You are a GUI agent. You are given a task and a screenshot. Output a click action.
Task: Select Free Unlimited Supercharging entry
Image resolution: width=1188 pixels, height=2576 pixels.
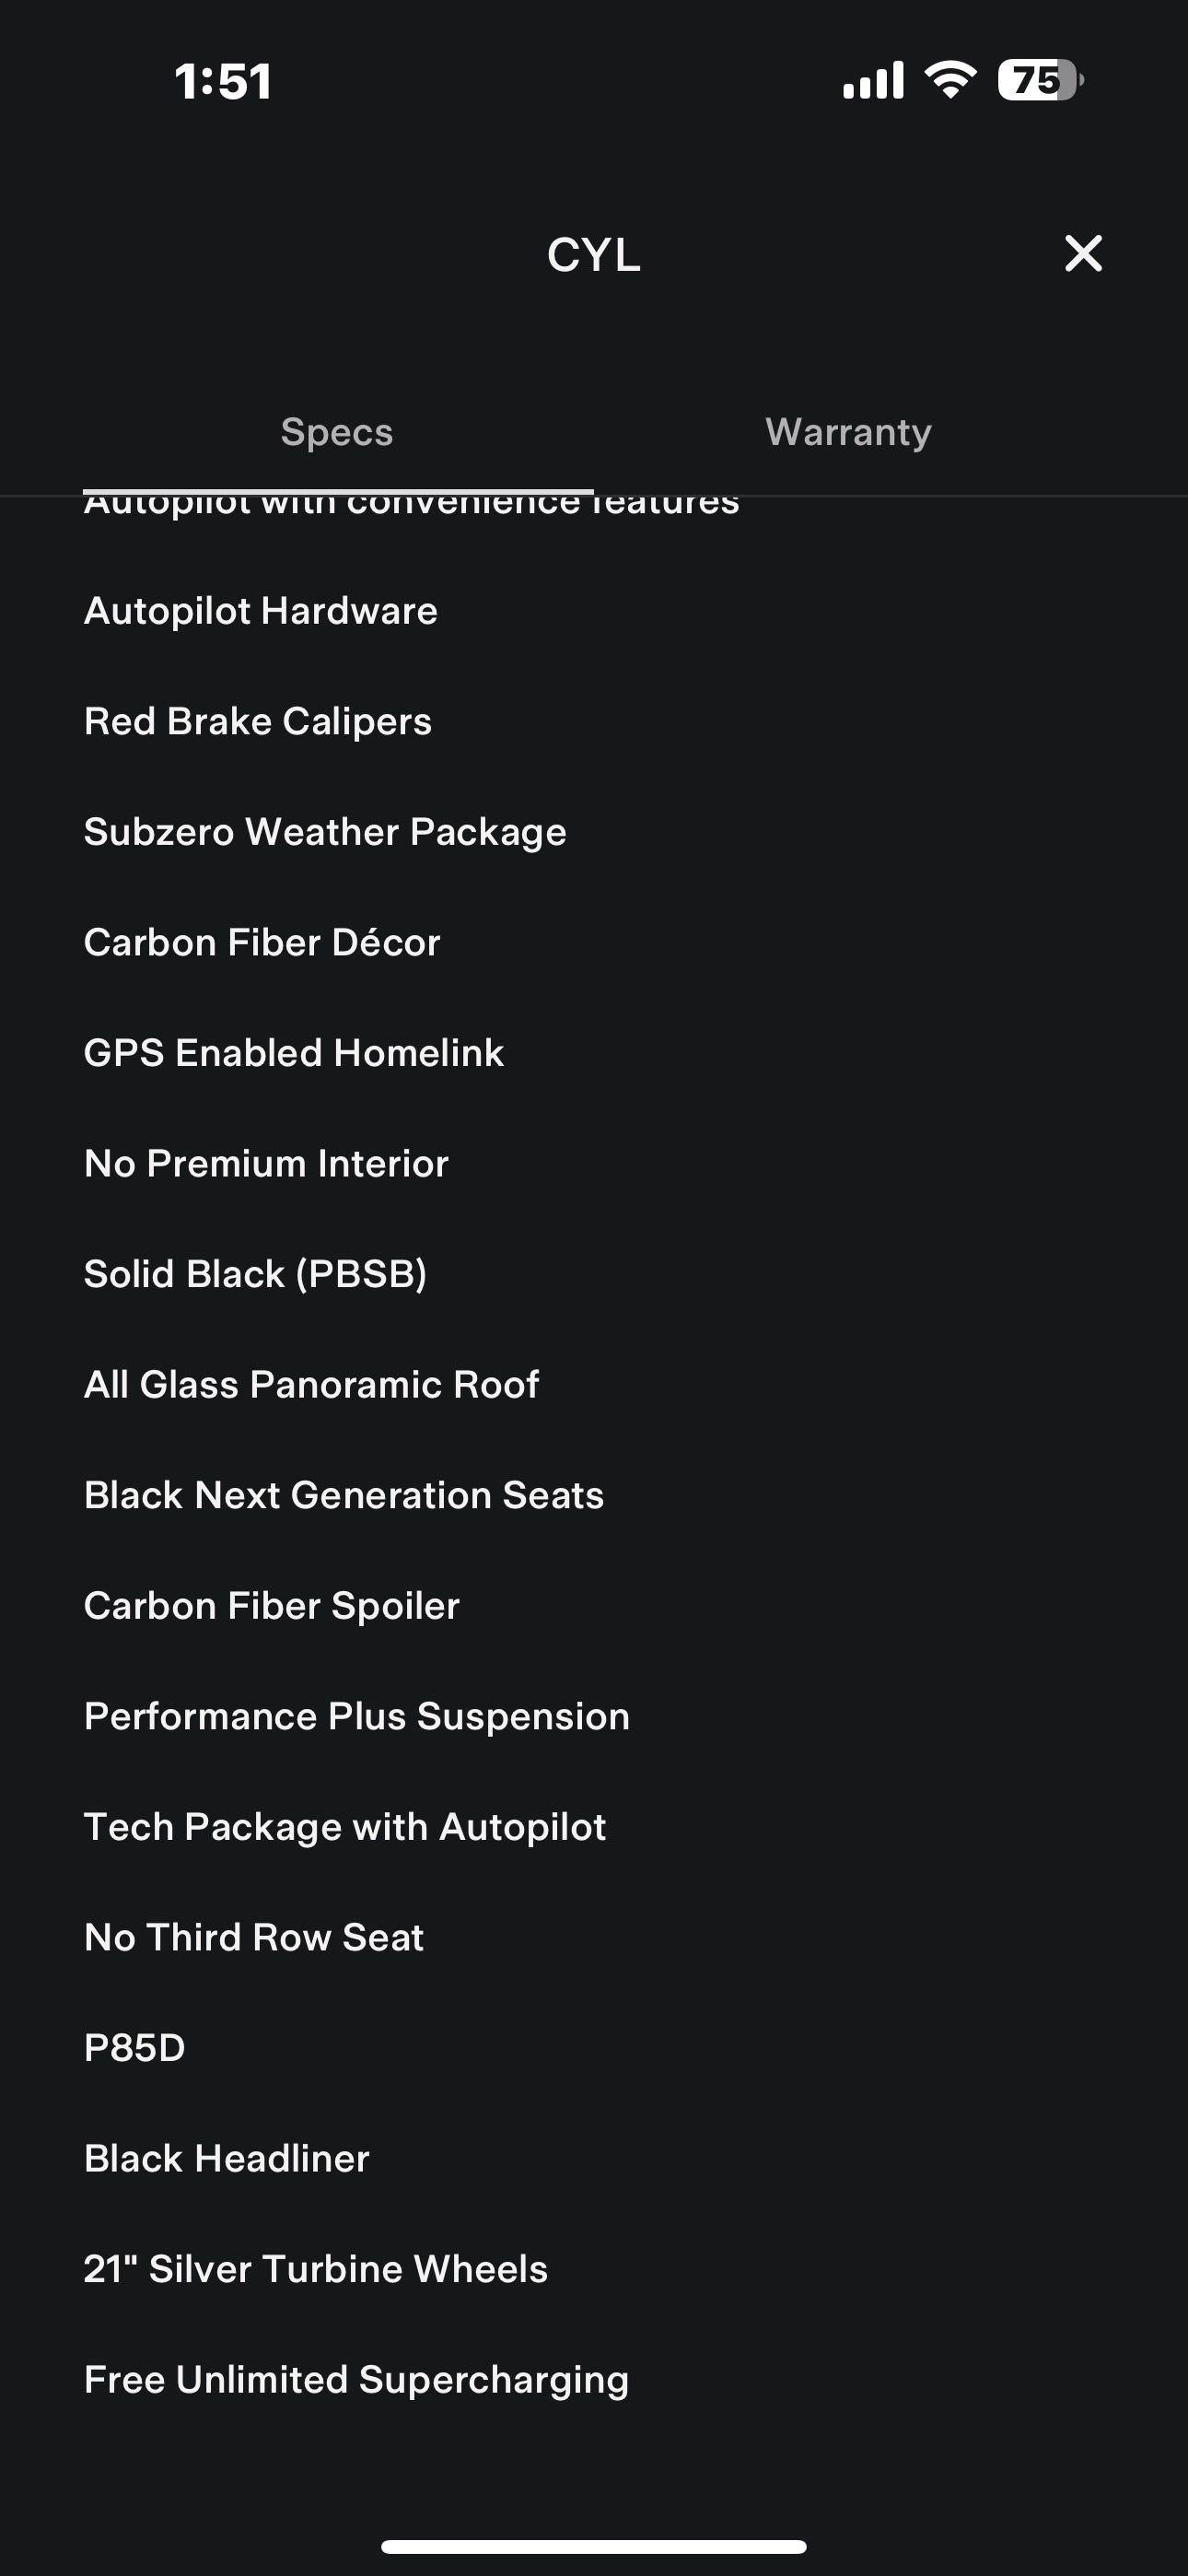357,2380
